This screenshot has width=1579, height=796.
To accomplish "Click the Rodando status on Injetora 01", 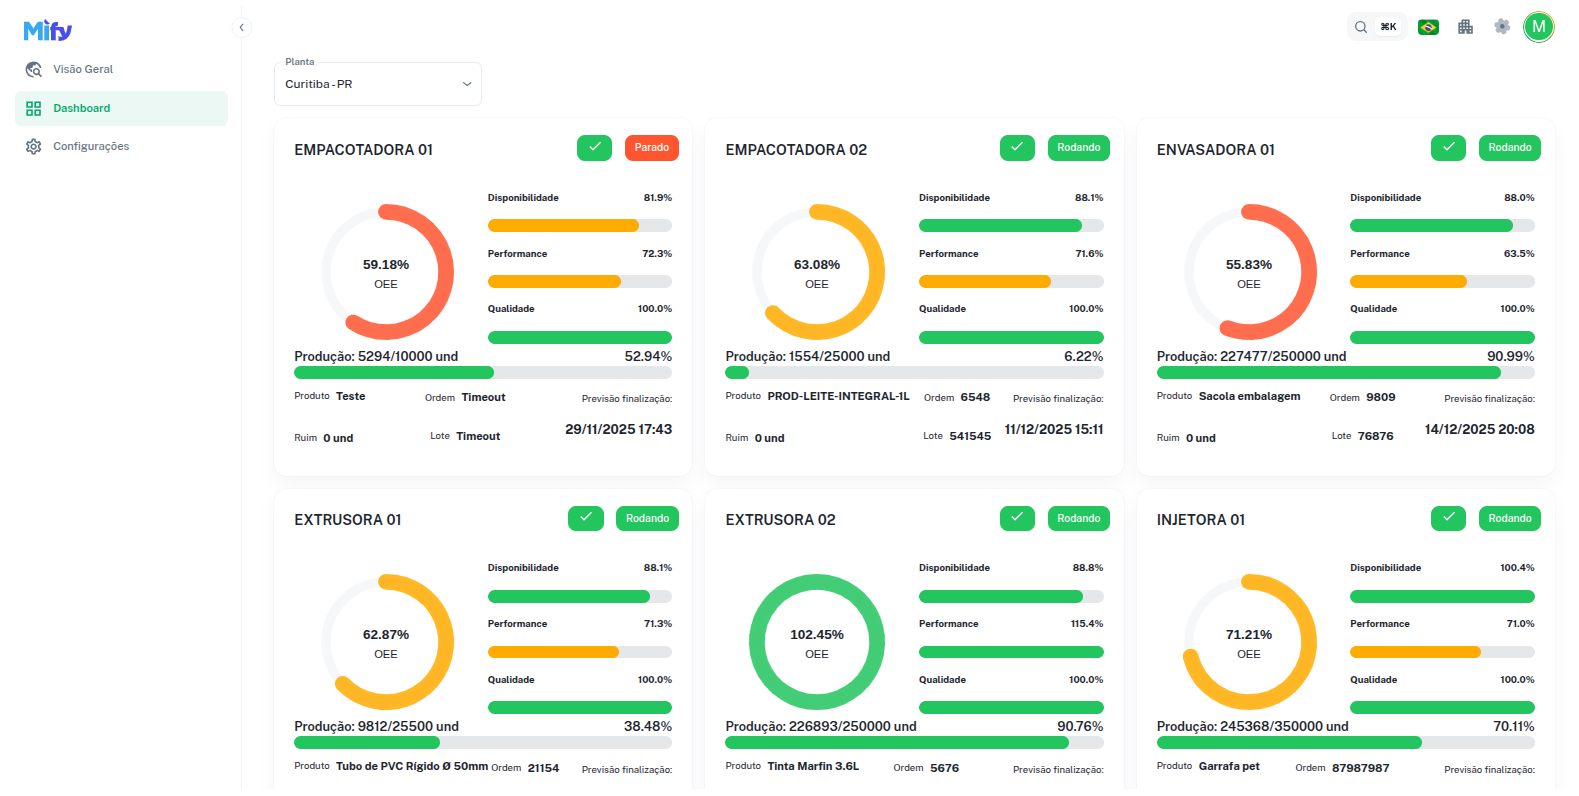I will click(1509, 518).
